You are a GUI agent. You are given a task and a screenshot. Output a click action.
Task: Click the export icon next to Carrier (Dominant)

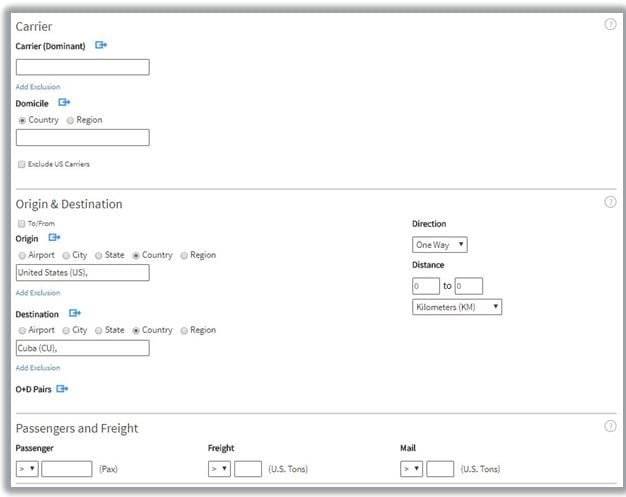(x=101, y=45)
